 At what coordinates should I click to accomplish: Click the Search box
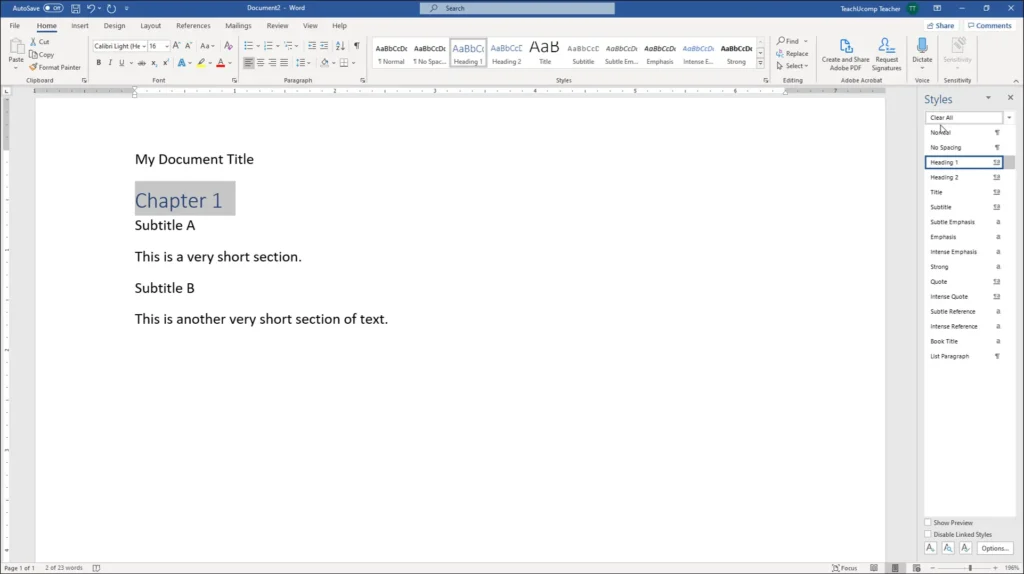pos(517,8)
